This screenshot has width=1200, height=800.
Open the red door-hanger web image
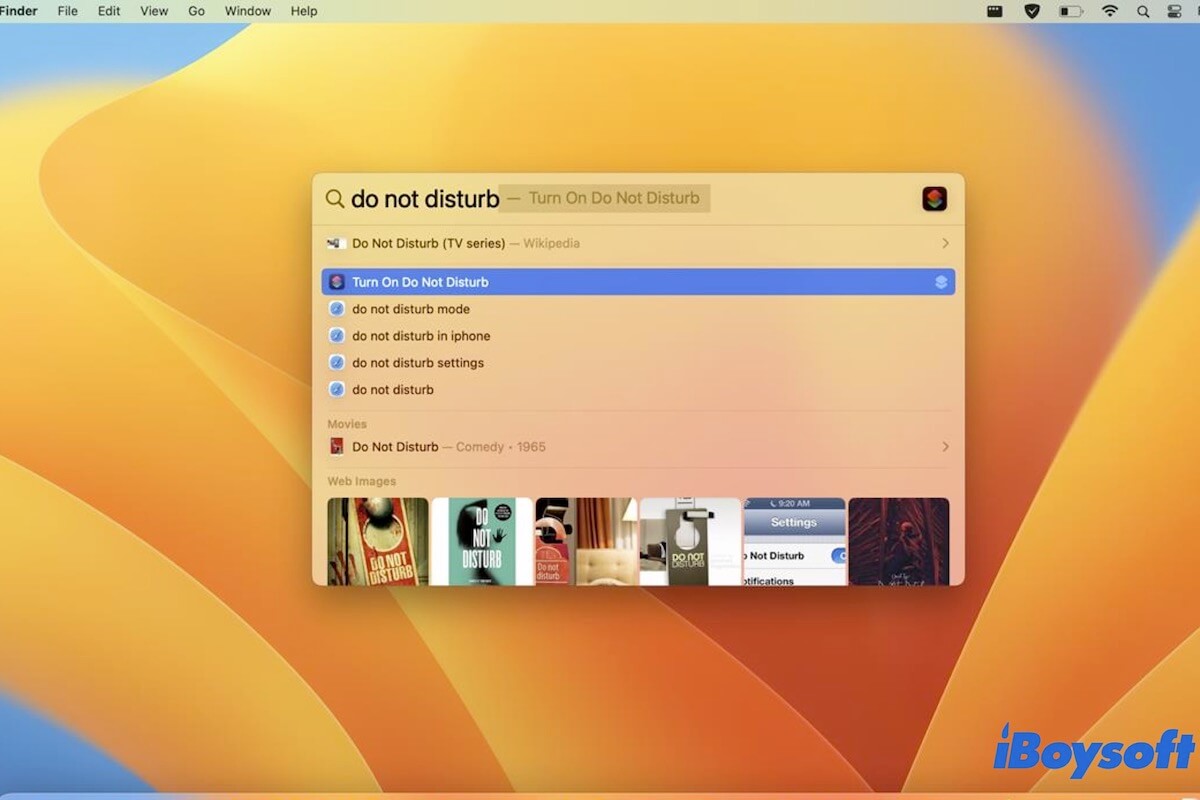tap(378, 541)
